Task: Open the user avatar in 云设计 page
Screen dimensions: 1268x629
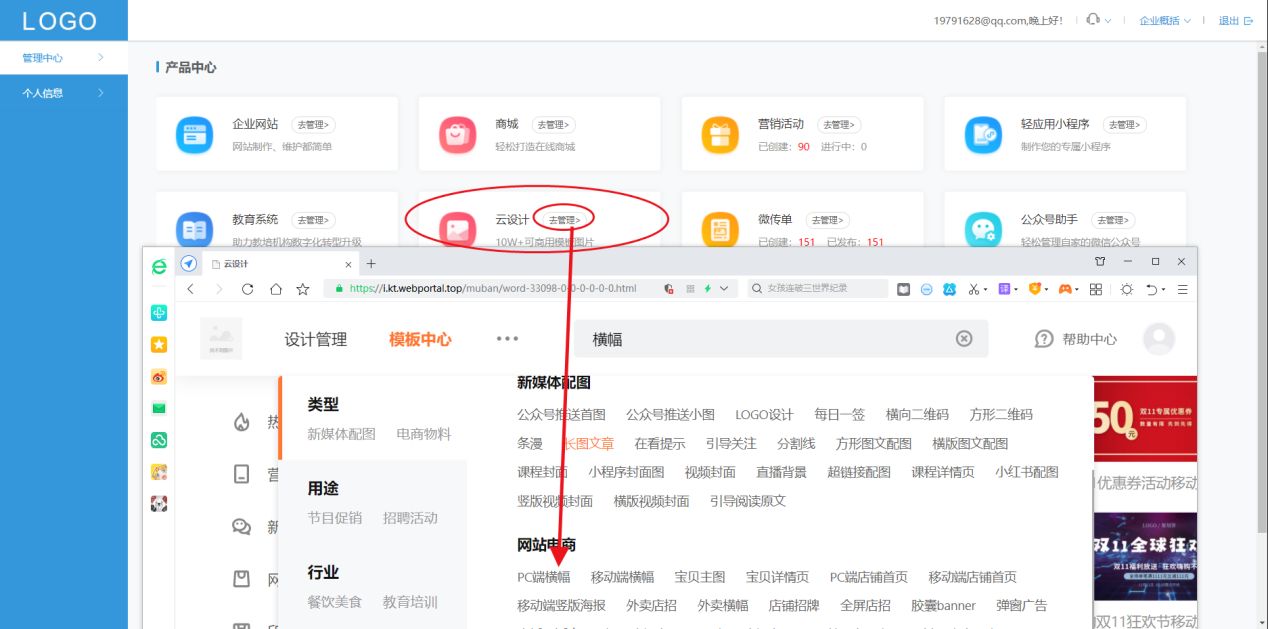Action: click(x=1158, y=339)
